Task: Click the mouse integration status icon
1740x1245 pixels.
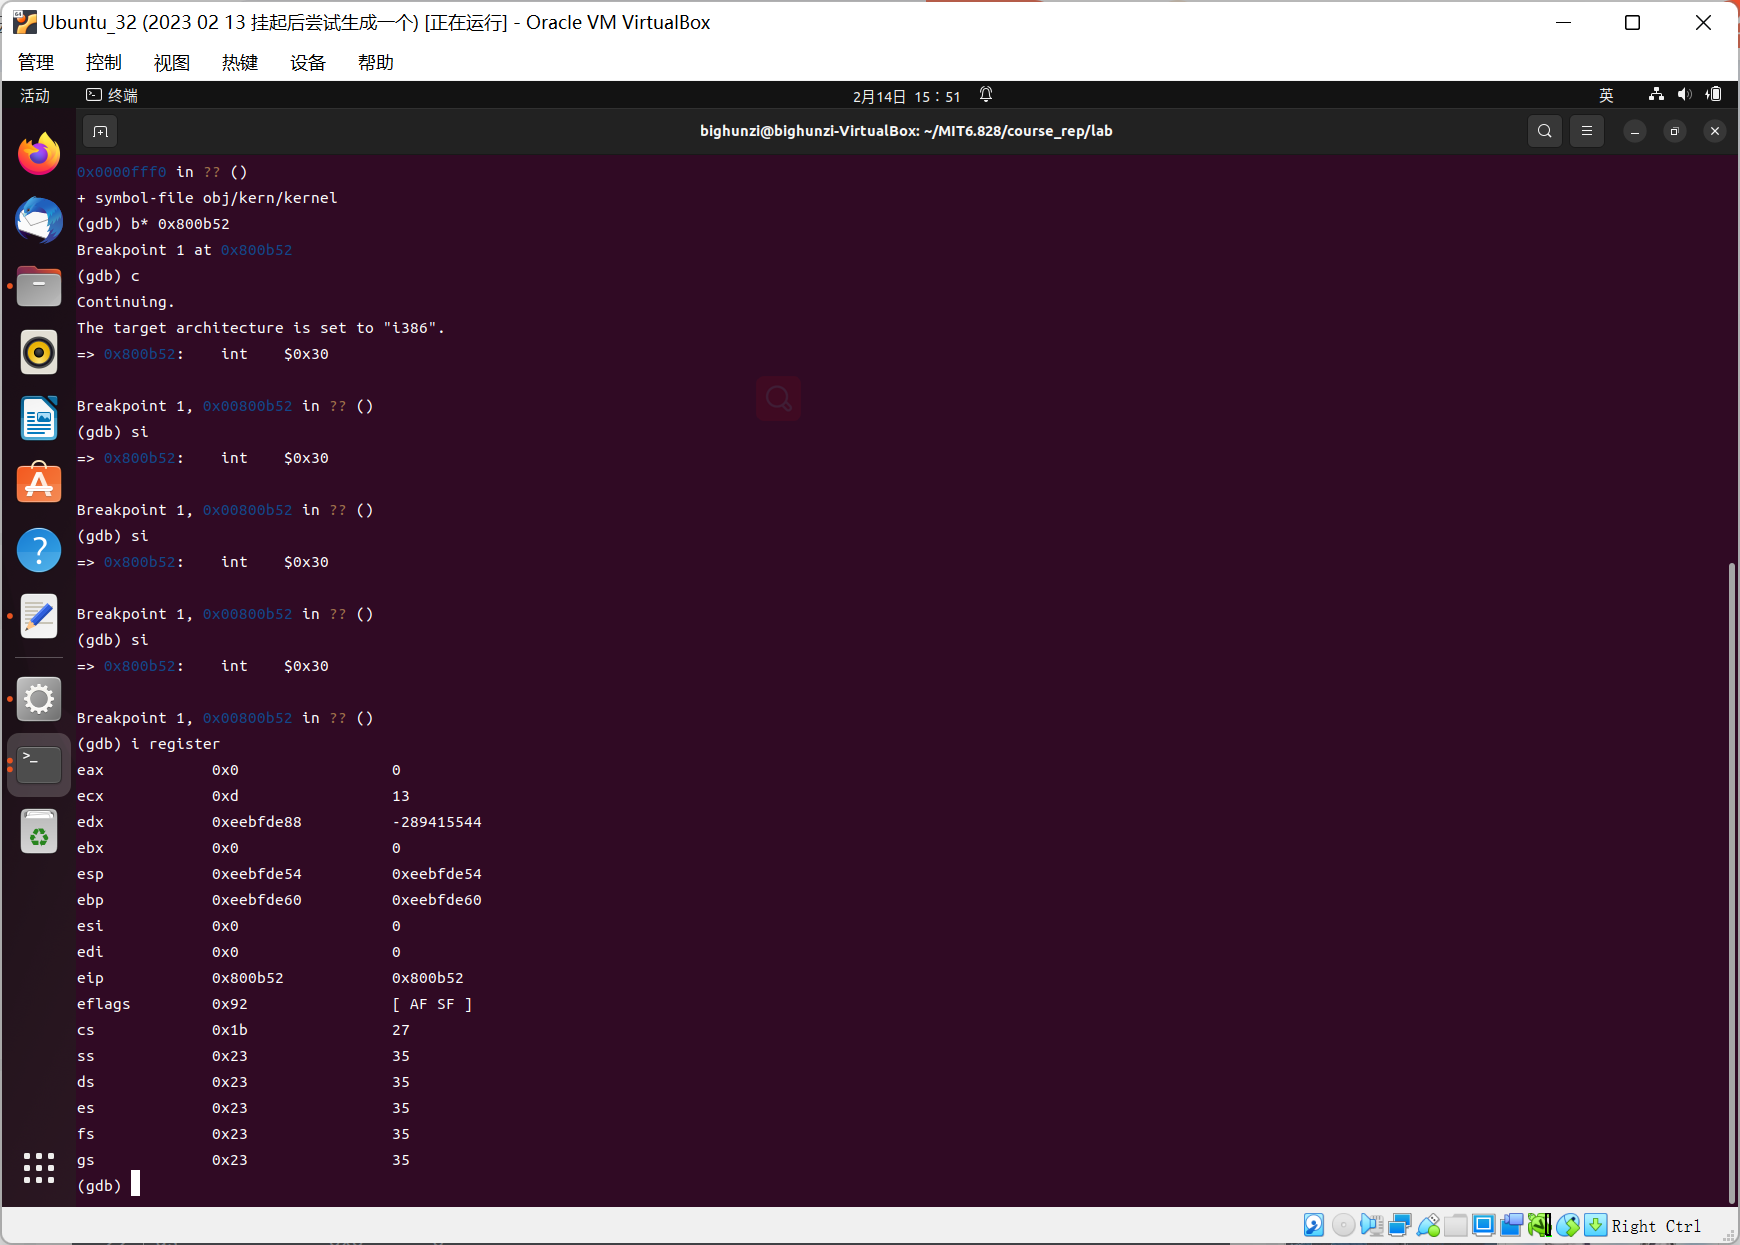Action: pos(1568,1225)
